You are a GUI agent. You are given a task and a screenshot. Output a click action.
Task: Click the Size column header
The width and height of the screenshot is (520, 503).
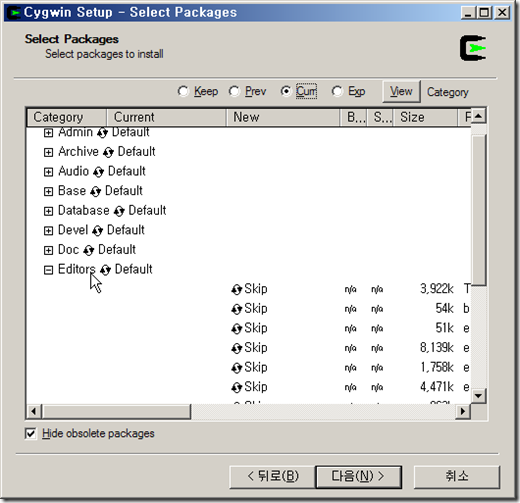coord(425,117)
